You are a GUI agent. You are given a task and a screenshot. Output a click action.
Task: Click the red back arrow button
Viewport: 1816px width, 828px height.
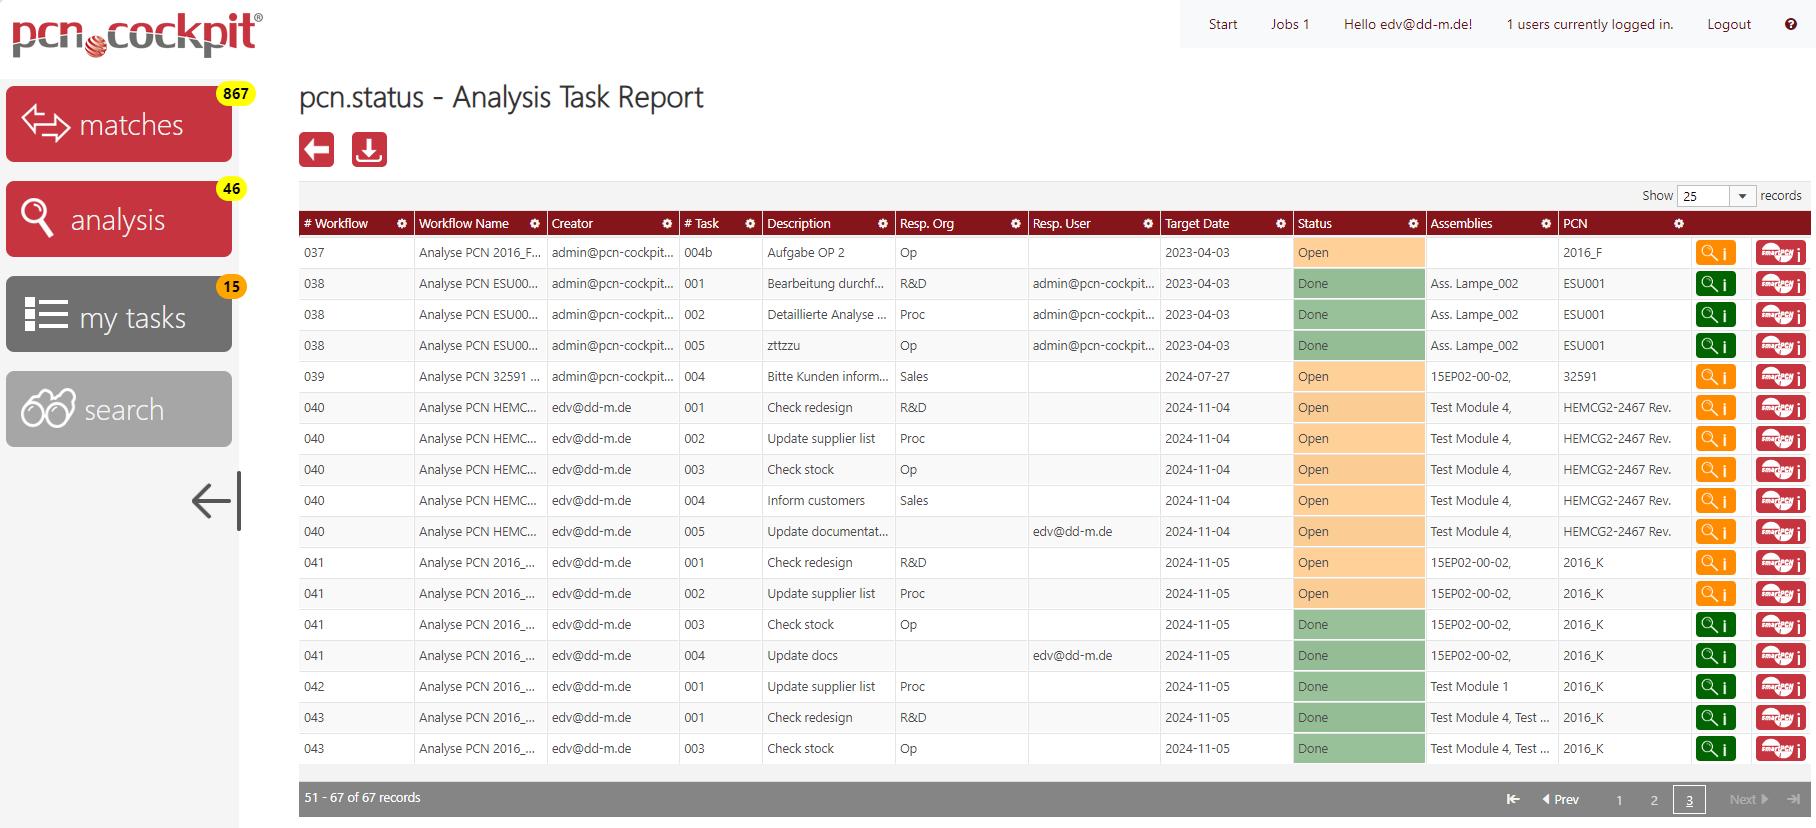point(317,150)
